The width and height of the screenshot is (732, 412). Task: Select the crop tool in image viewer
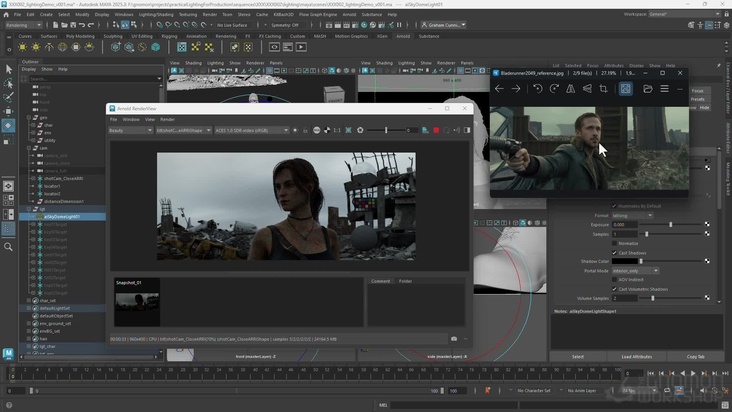603,89
